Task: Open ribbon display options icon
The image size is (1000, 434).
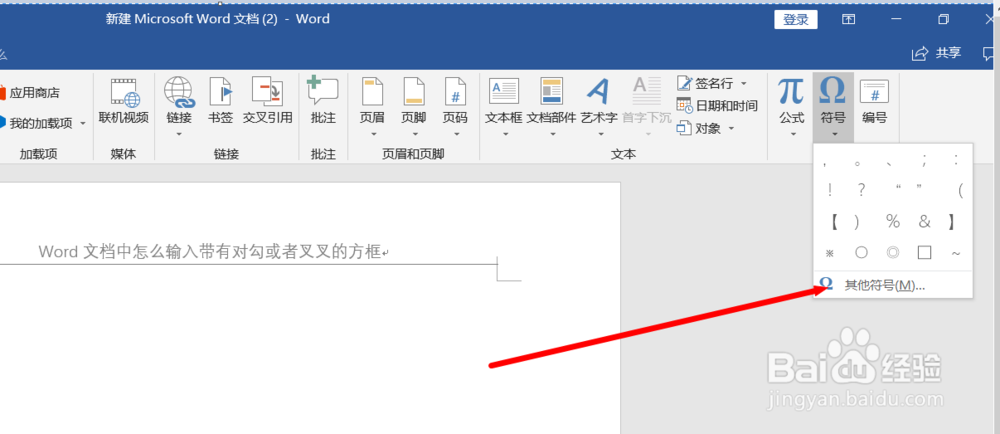Action: pos(848,20)
